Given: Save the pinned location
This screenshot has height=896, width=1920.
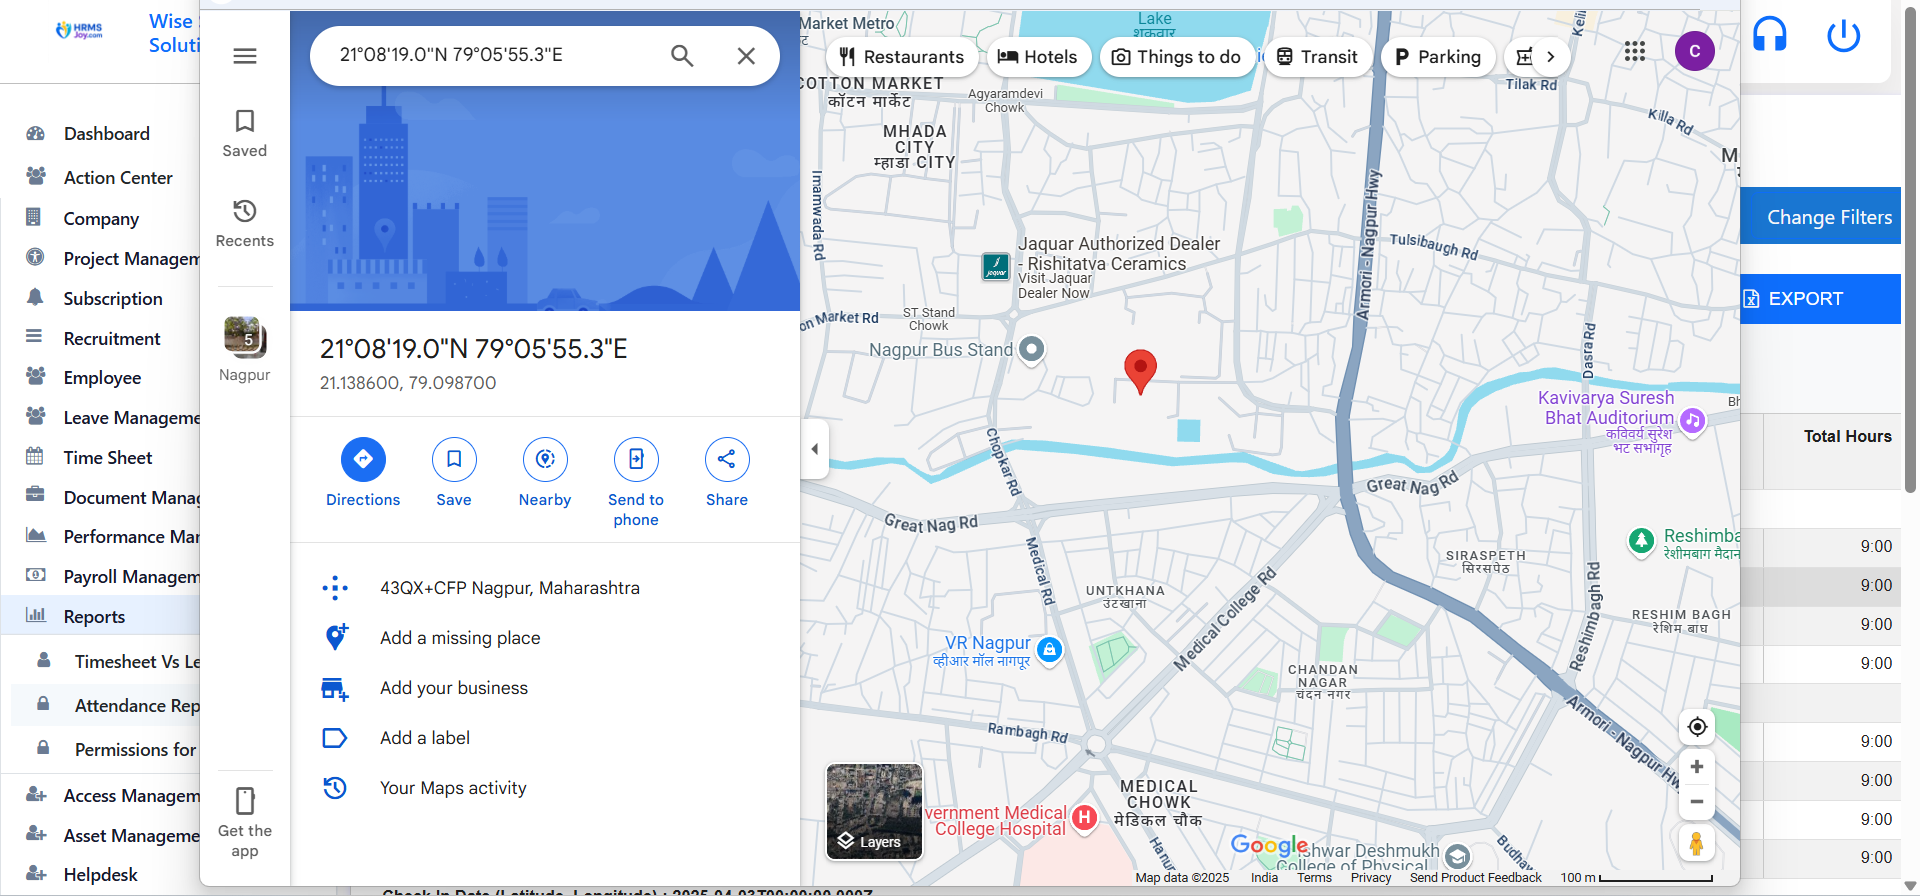Looking at the screenshot, I should pos(454,473).
